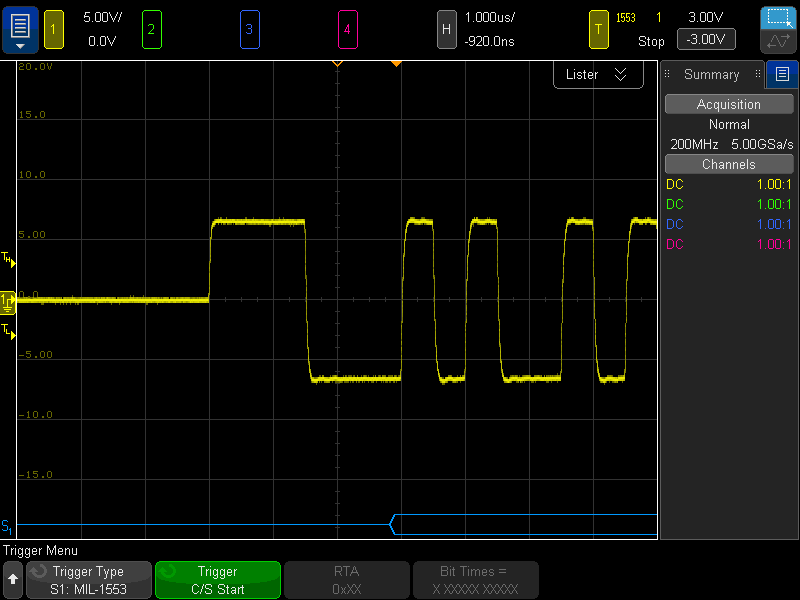Image resolution: width=800 pixels, height=600 pixels.
Task: Go back using the up arrow softkey
Action: coord(13,580)
